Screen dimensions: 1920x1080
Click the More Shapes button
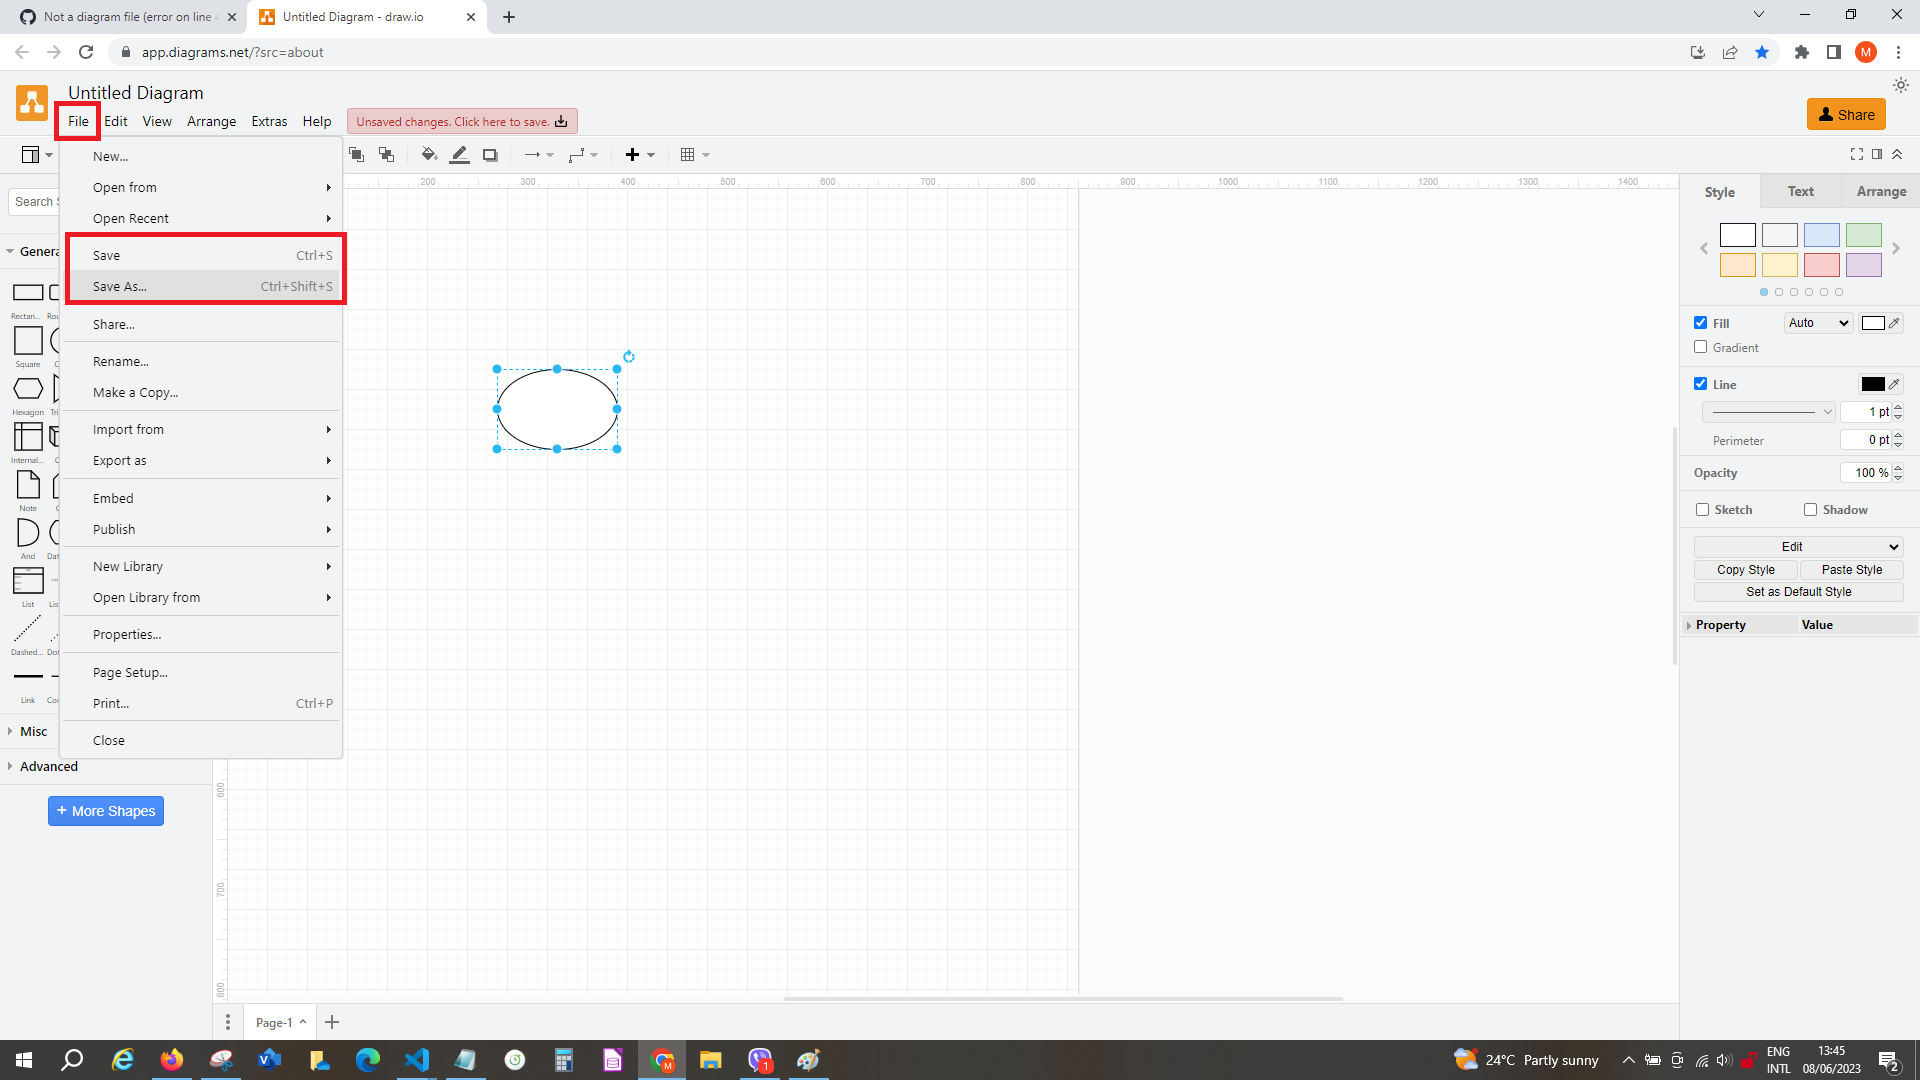click(105, 810)
